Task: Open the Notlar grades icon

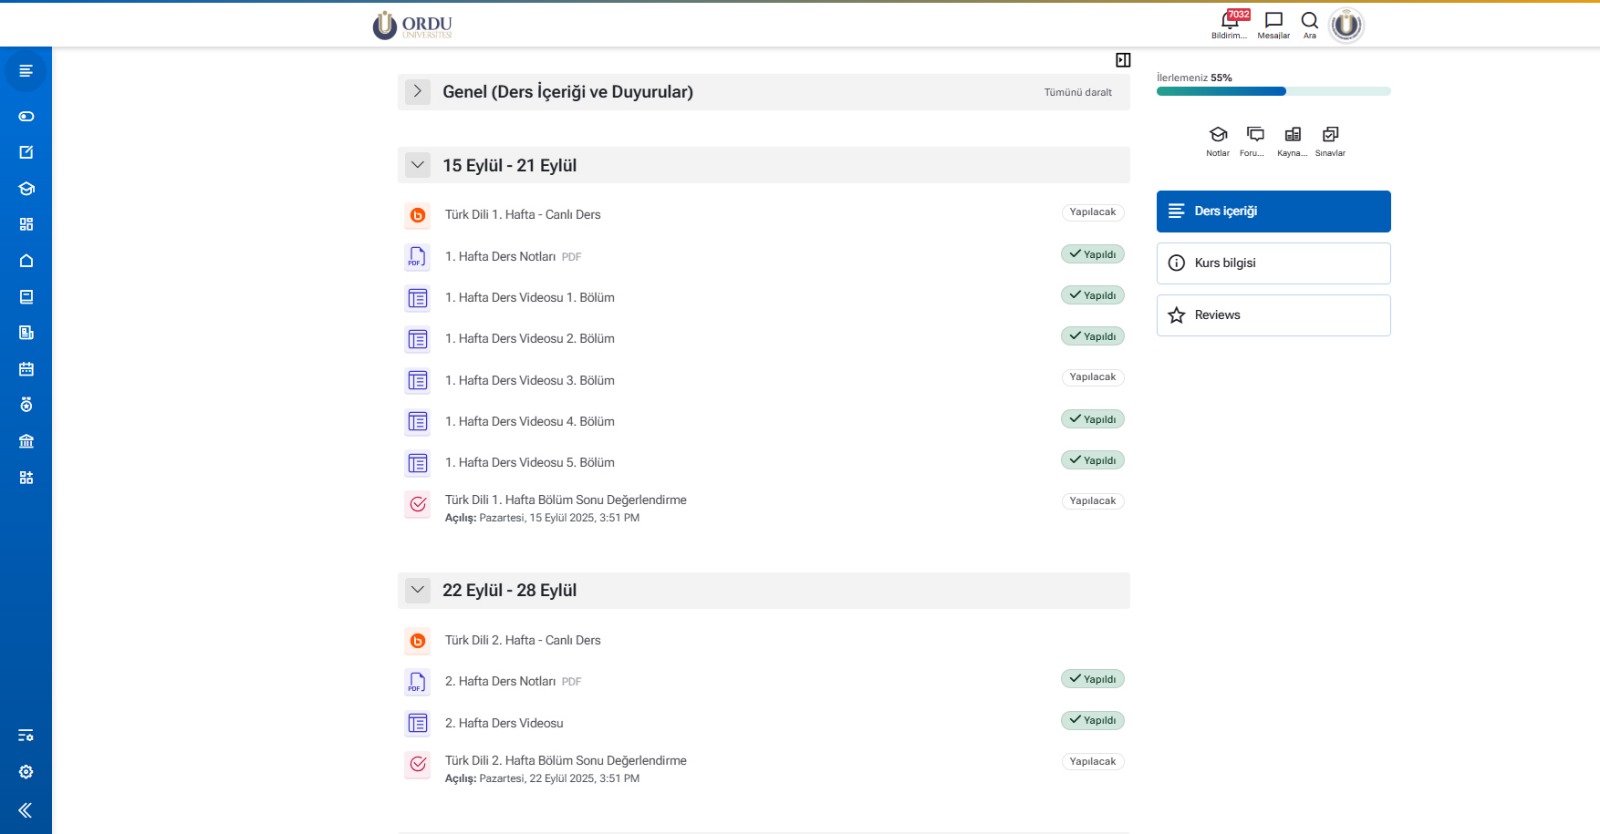Action: (1217, 136)
